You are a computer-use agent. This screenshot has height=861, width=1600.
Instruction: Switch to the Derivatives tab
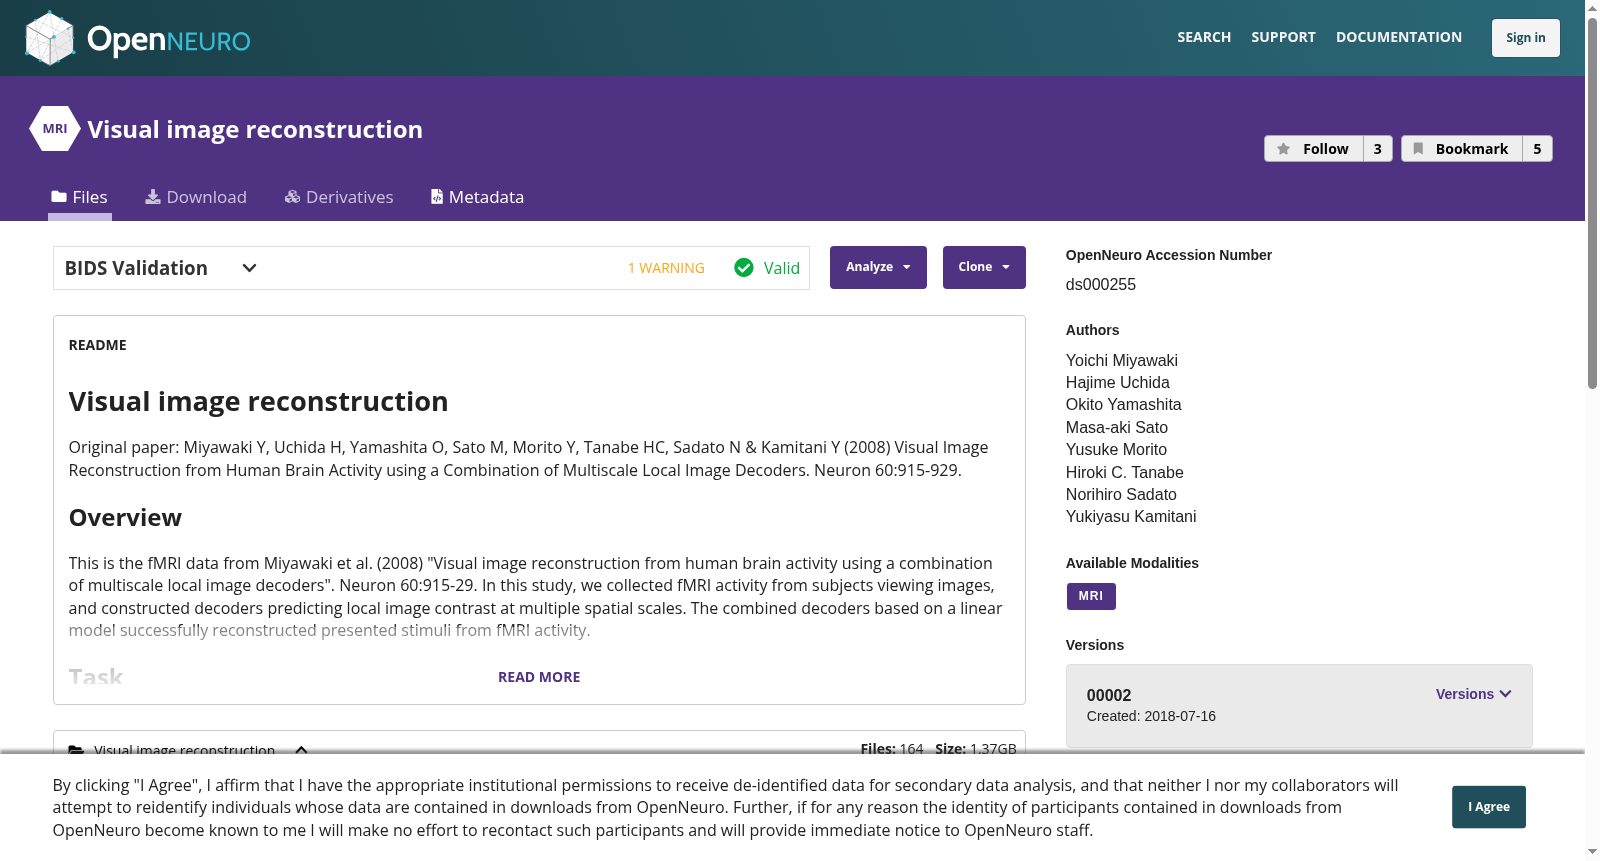pos(339,197)
